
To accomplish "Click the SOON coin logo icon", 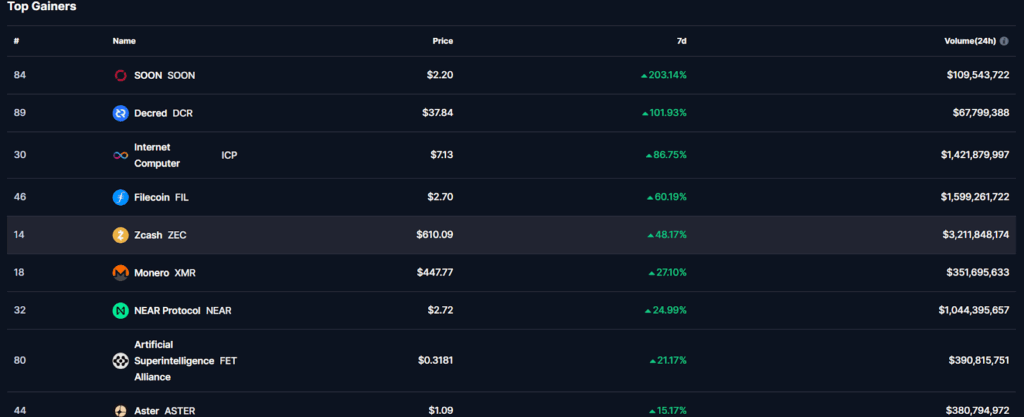I will (x=120, y=75).
